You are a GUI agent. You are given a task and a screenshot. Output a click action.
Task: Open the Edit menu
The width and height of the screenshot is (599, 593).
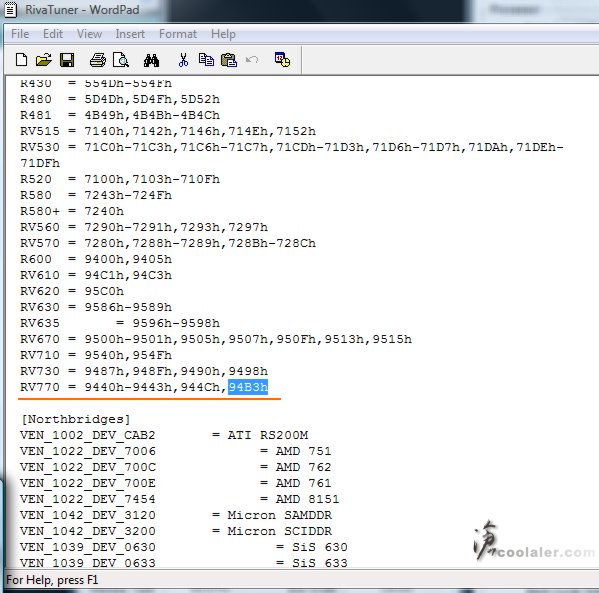53,34
